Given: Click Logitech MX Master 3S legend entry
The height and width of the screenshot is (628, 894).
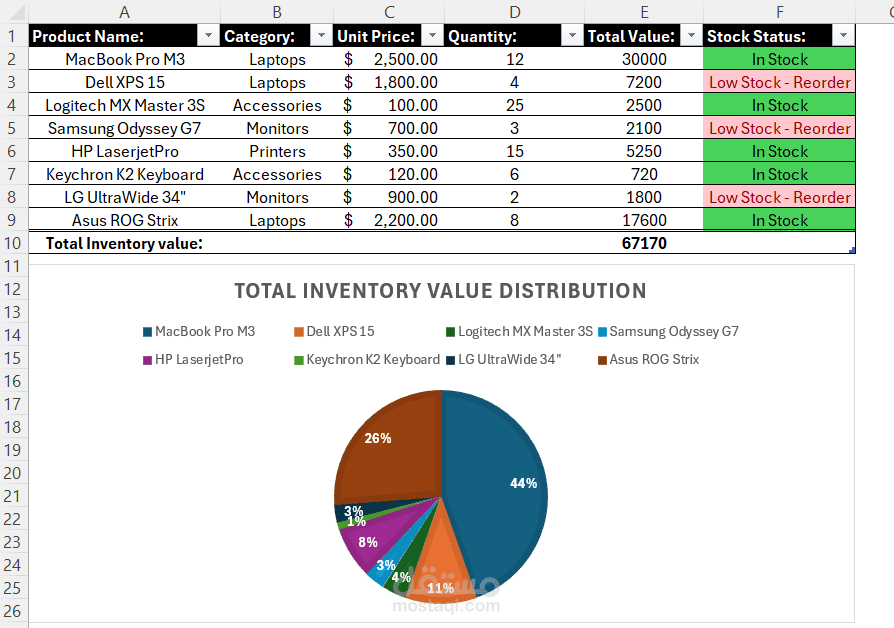Looking at the screenshot, I should point(519,331).
